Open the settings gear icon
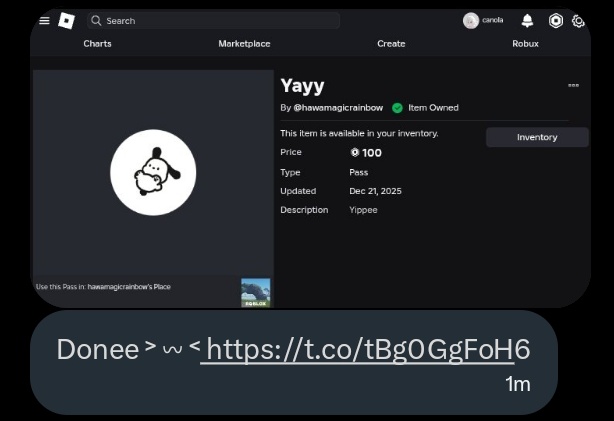The height and width of the screenshot is (421, 614). point(578,21)
